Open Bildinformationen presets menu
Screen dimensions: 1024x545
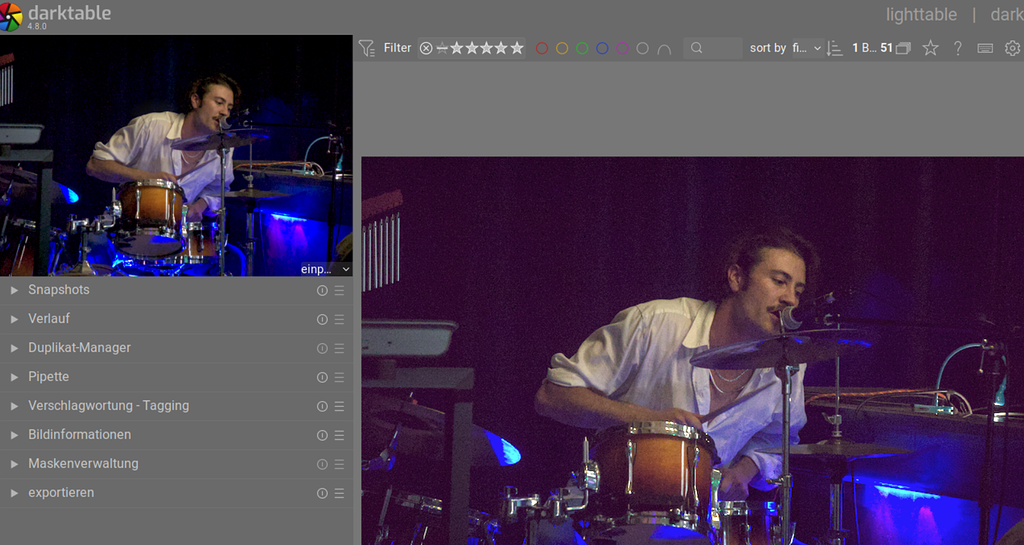click(340, 435)
